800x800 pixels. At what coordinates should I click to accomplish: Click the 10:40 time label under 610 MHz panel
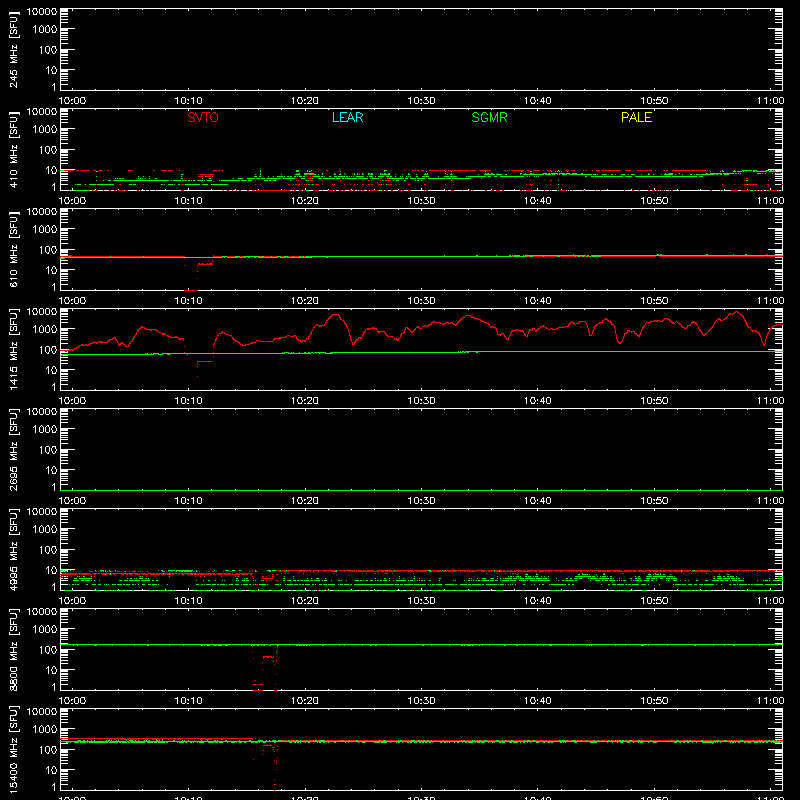click(x=538, y=301)
